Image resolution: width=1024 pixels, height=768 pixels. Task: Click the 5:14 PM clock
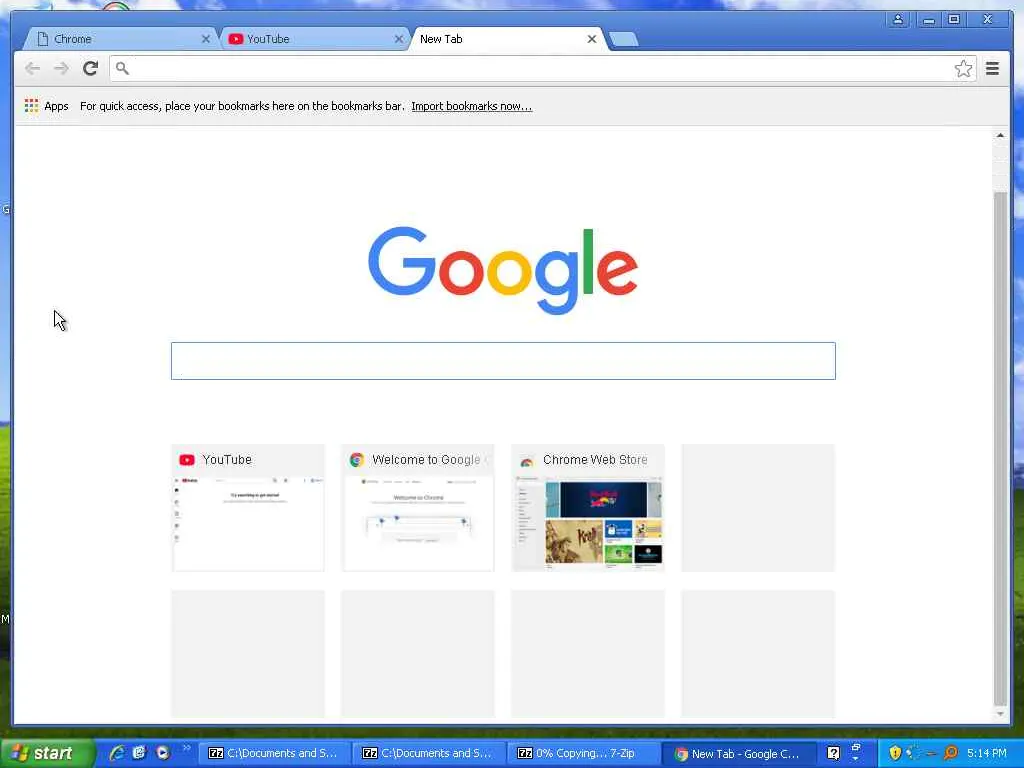click(987, 753)
